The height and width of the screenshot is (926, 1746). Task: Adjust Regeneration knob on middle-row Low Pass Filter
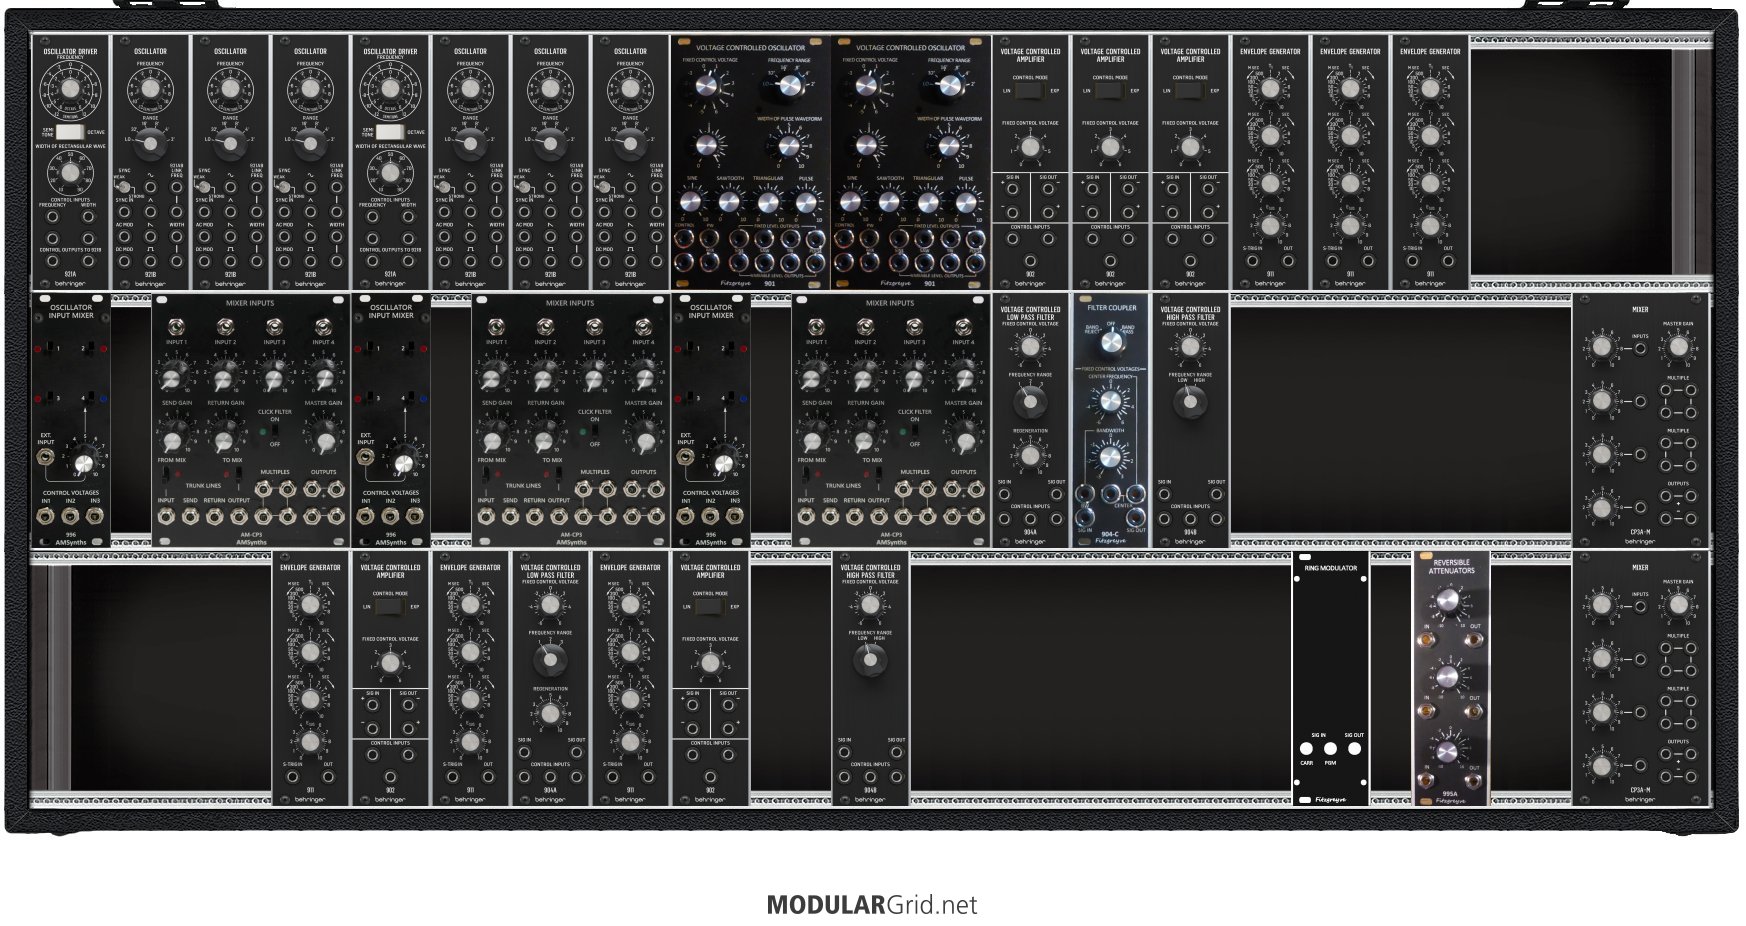[1030, 456]
